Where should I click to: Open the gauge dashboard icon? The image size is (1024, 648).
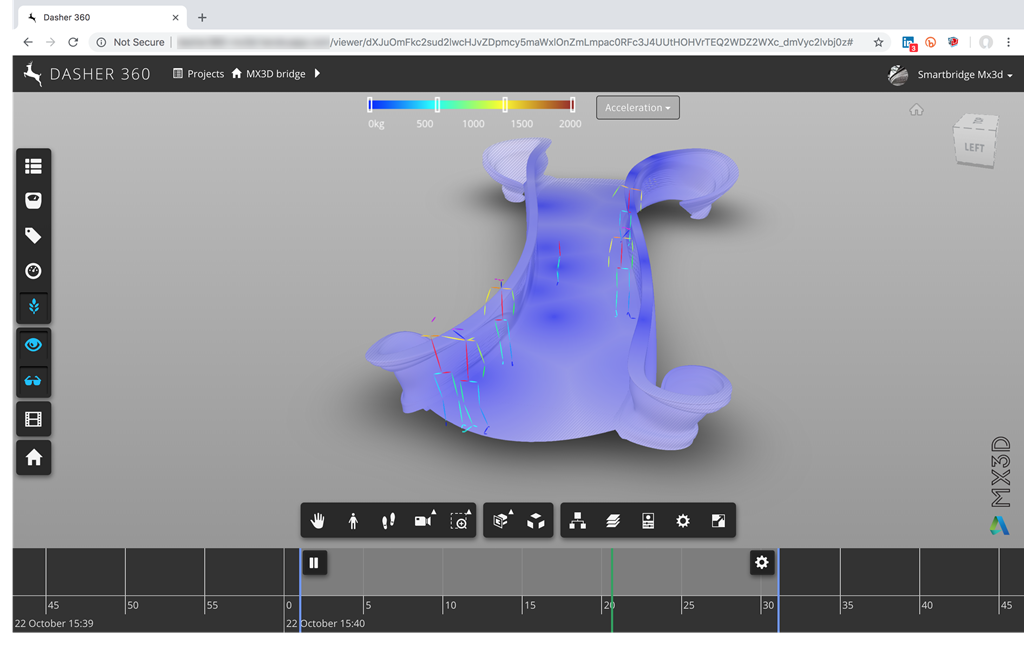(33, 271)
